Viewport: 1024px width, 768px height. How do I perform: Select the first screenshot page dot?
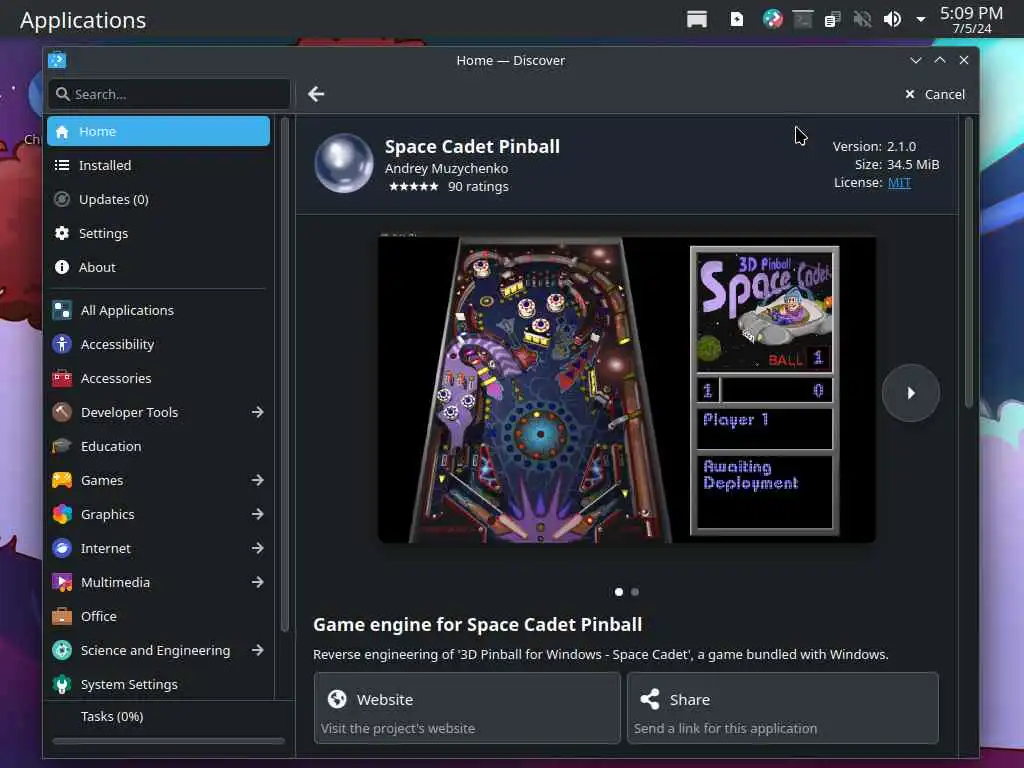[x=618, y=592]
